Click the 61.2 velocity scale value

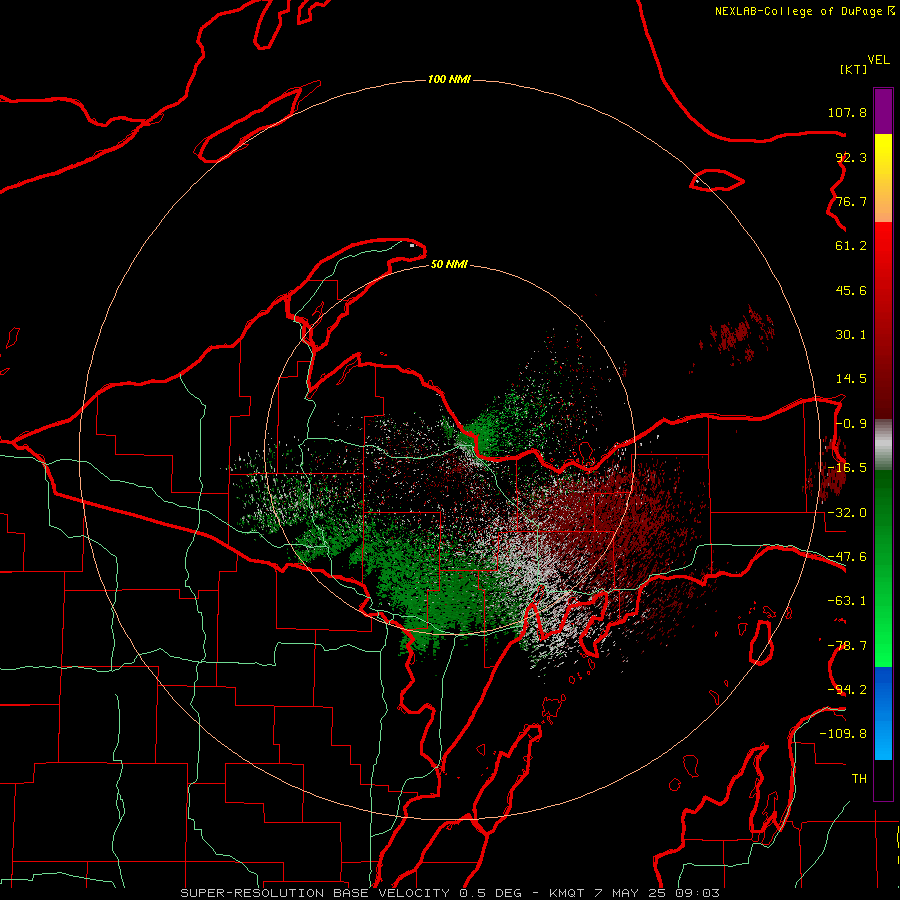[x=851, y=246]
